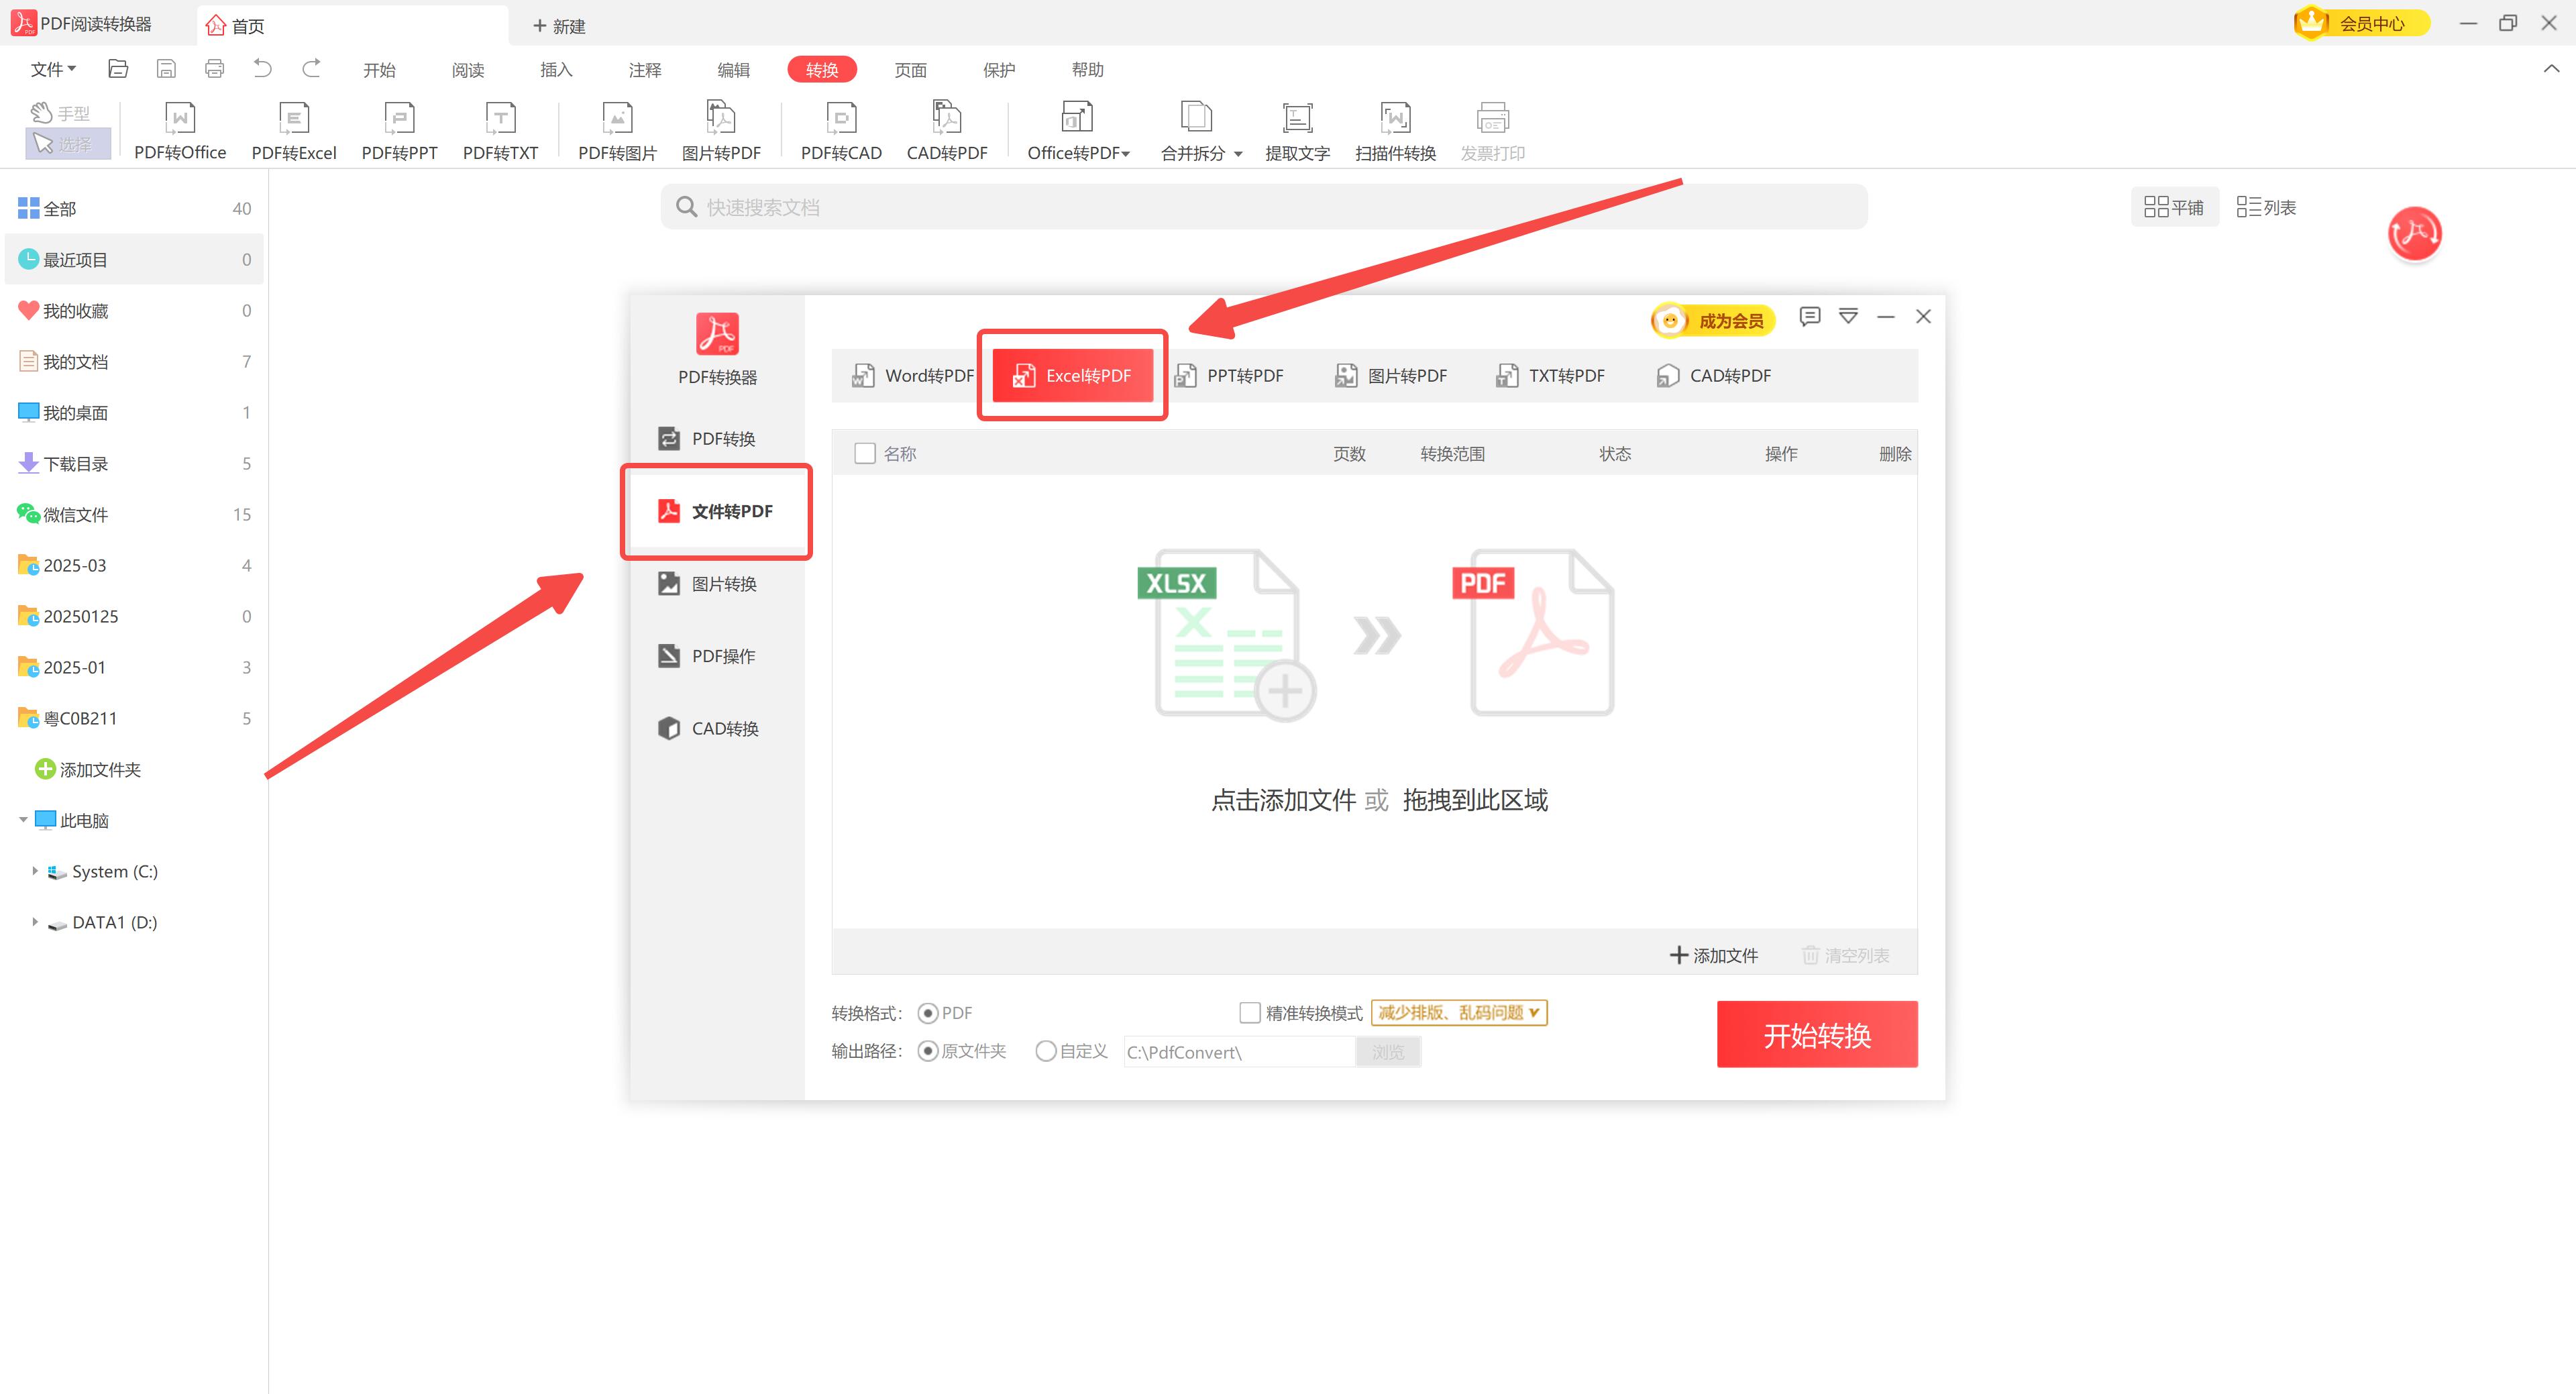The width and height of the screenshot is (2576, 1394).
Task: Click the red floating PDF round icon
Action: pos(2414,233)
